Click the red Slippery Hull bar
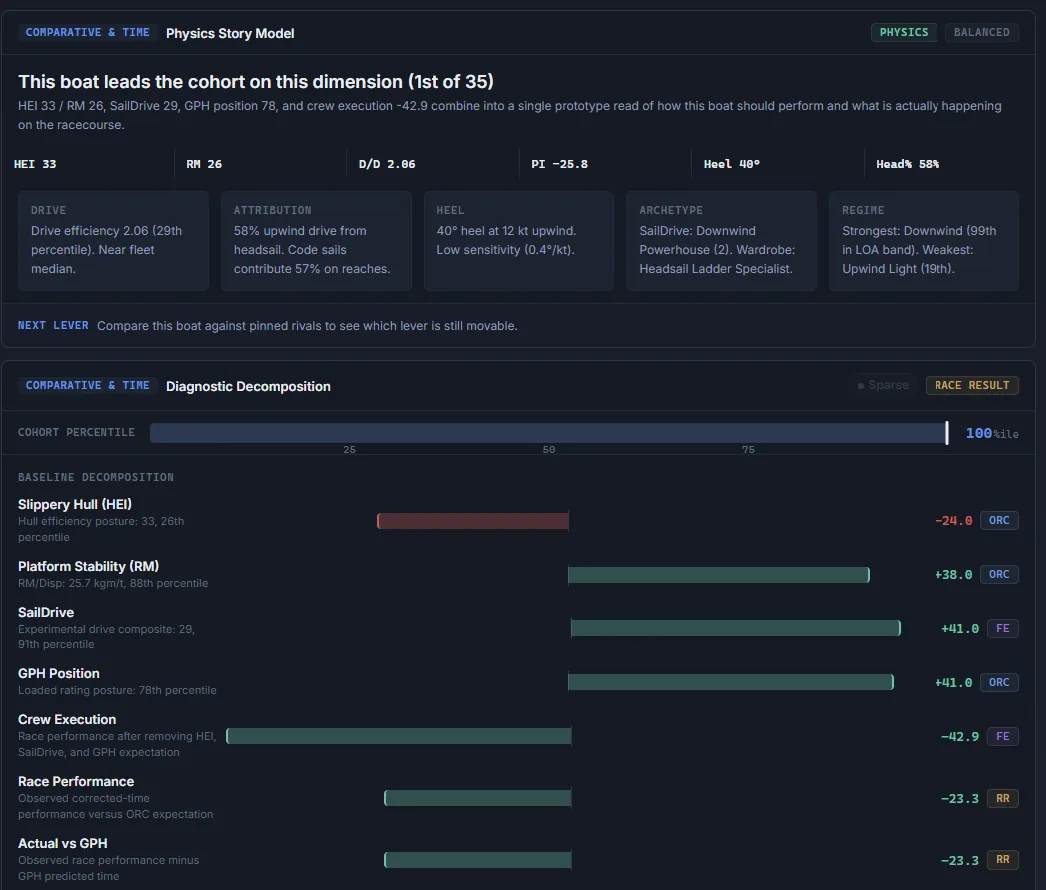1046x890 pixels. 473,521
